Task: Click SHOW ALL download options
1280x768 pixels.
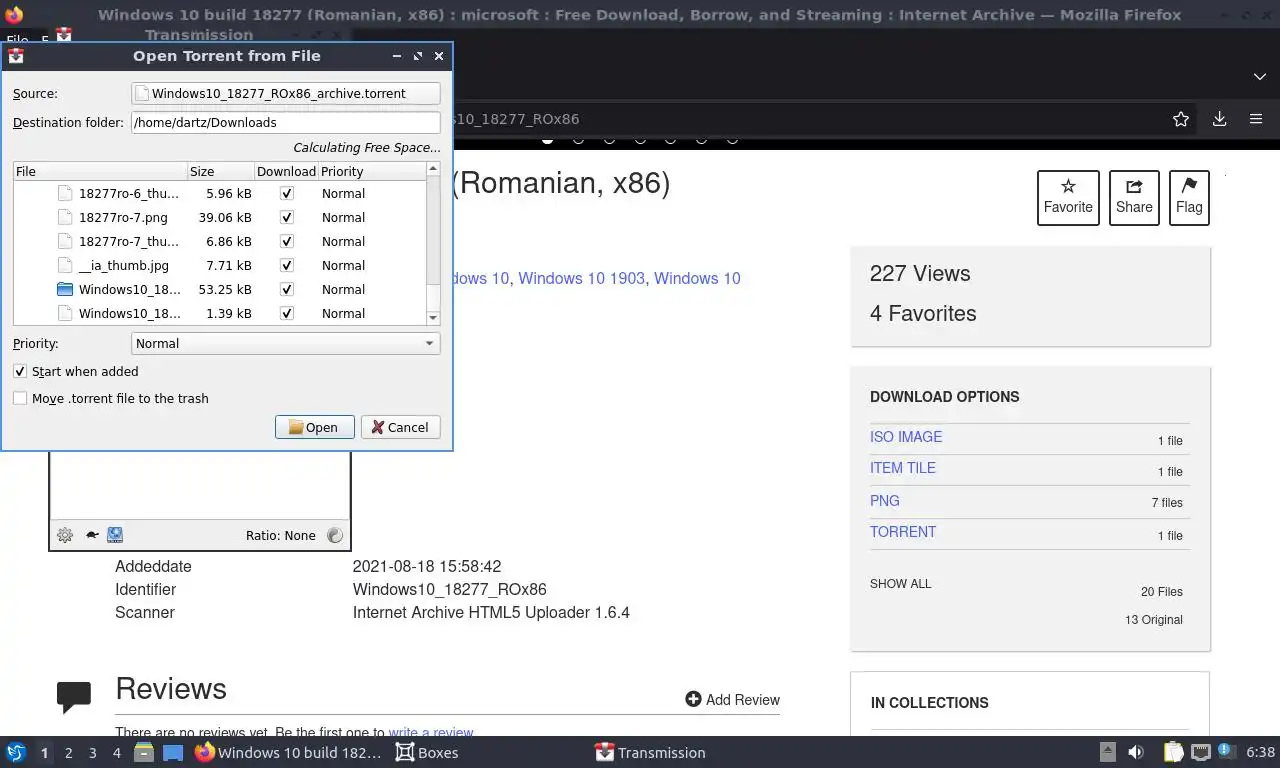Action: (900, 584)
